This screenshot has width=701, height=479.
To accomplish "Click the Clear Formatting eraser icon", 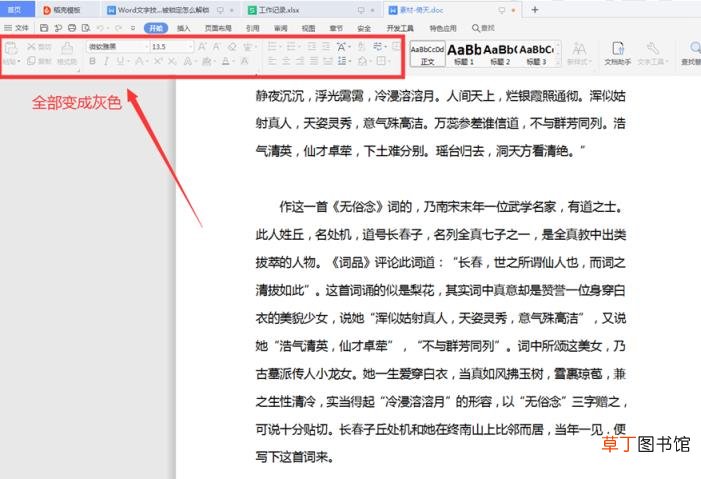I will coord(232,46).
